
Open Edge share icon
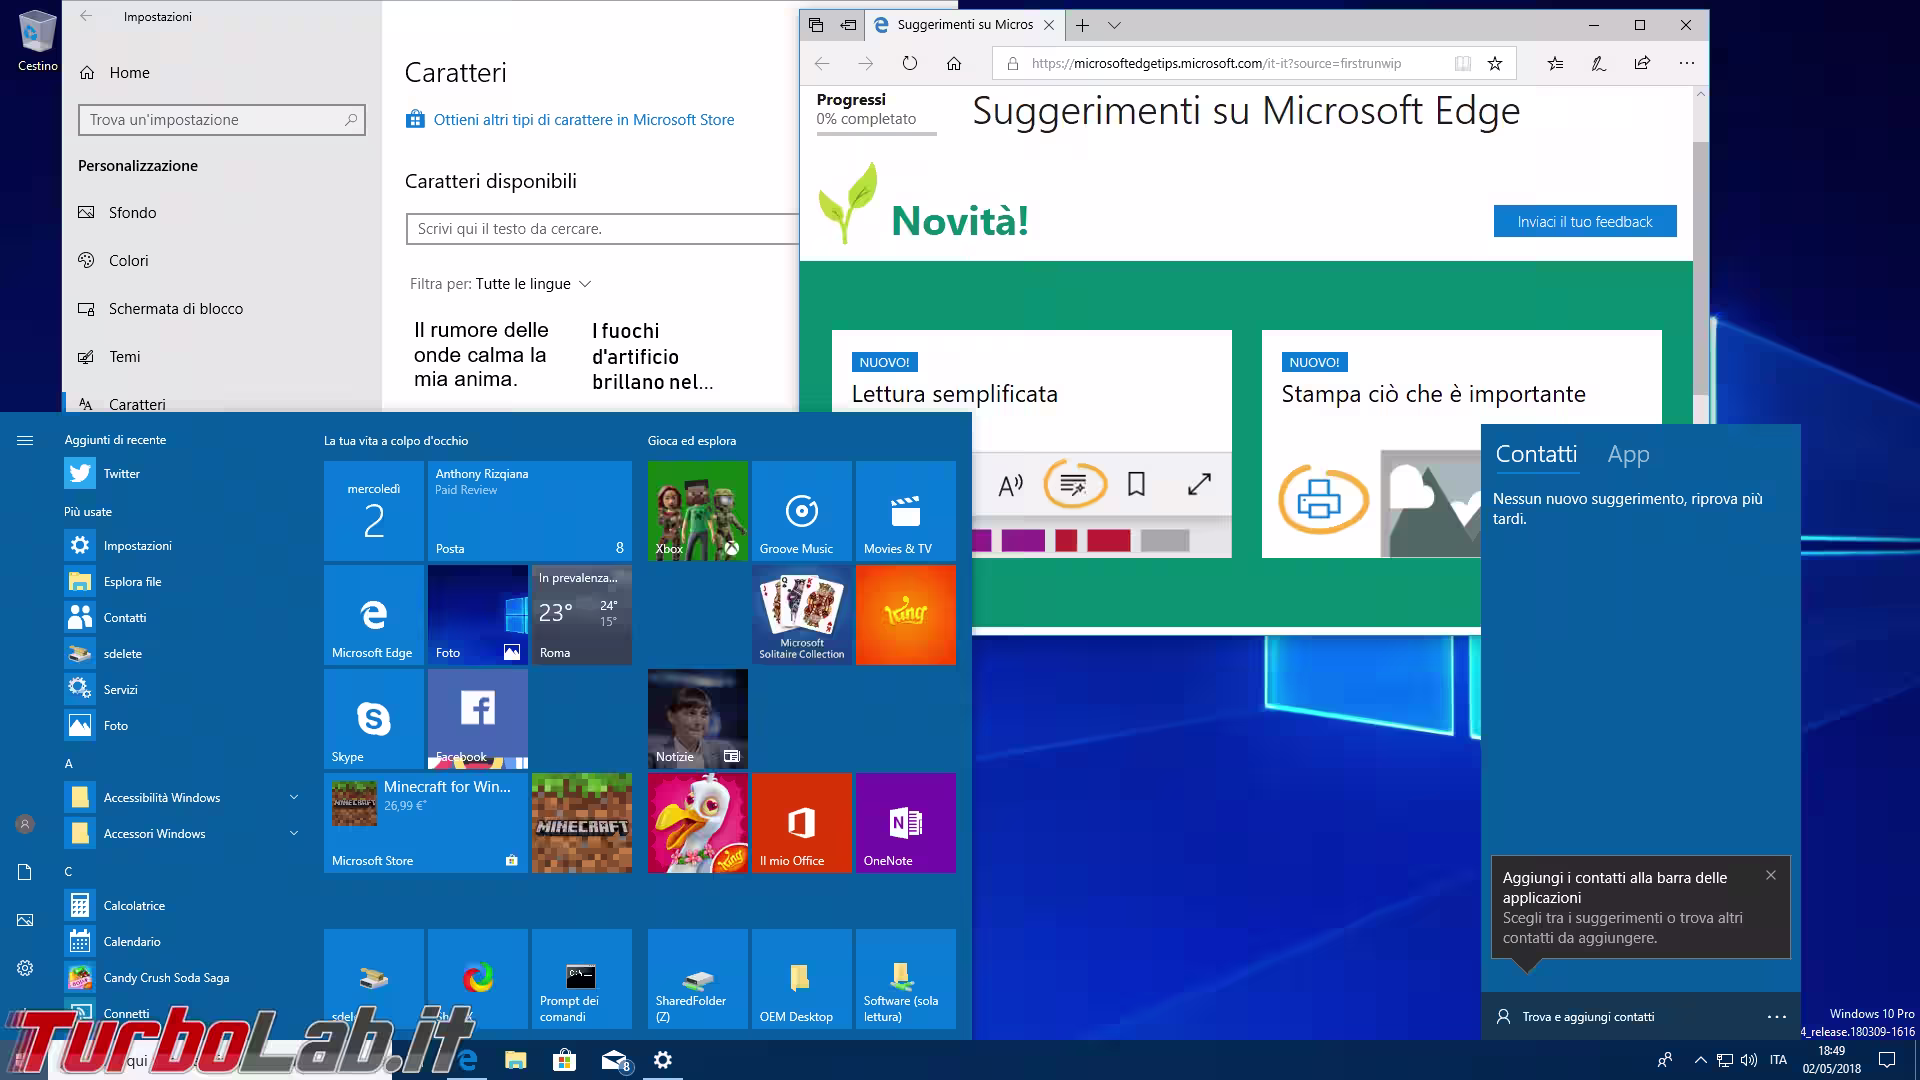click(1642, 63)
